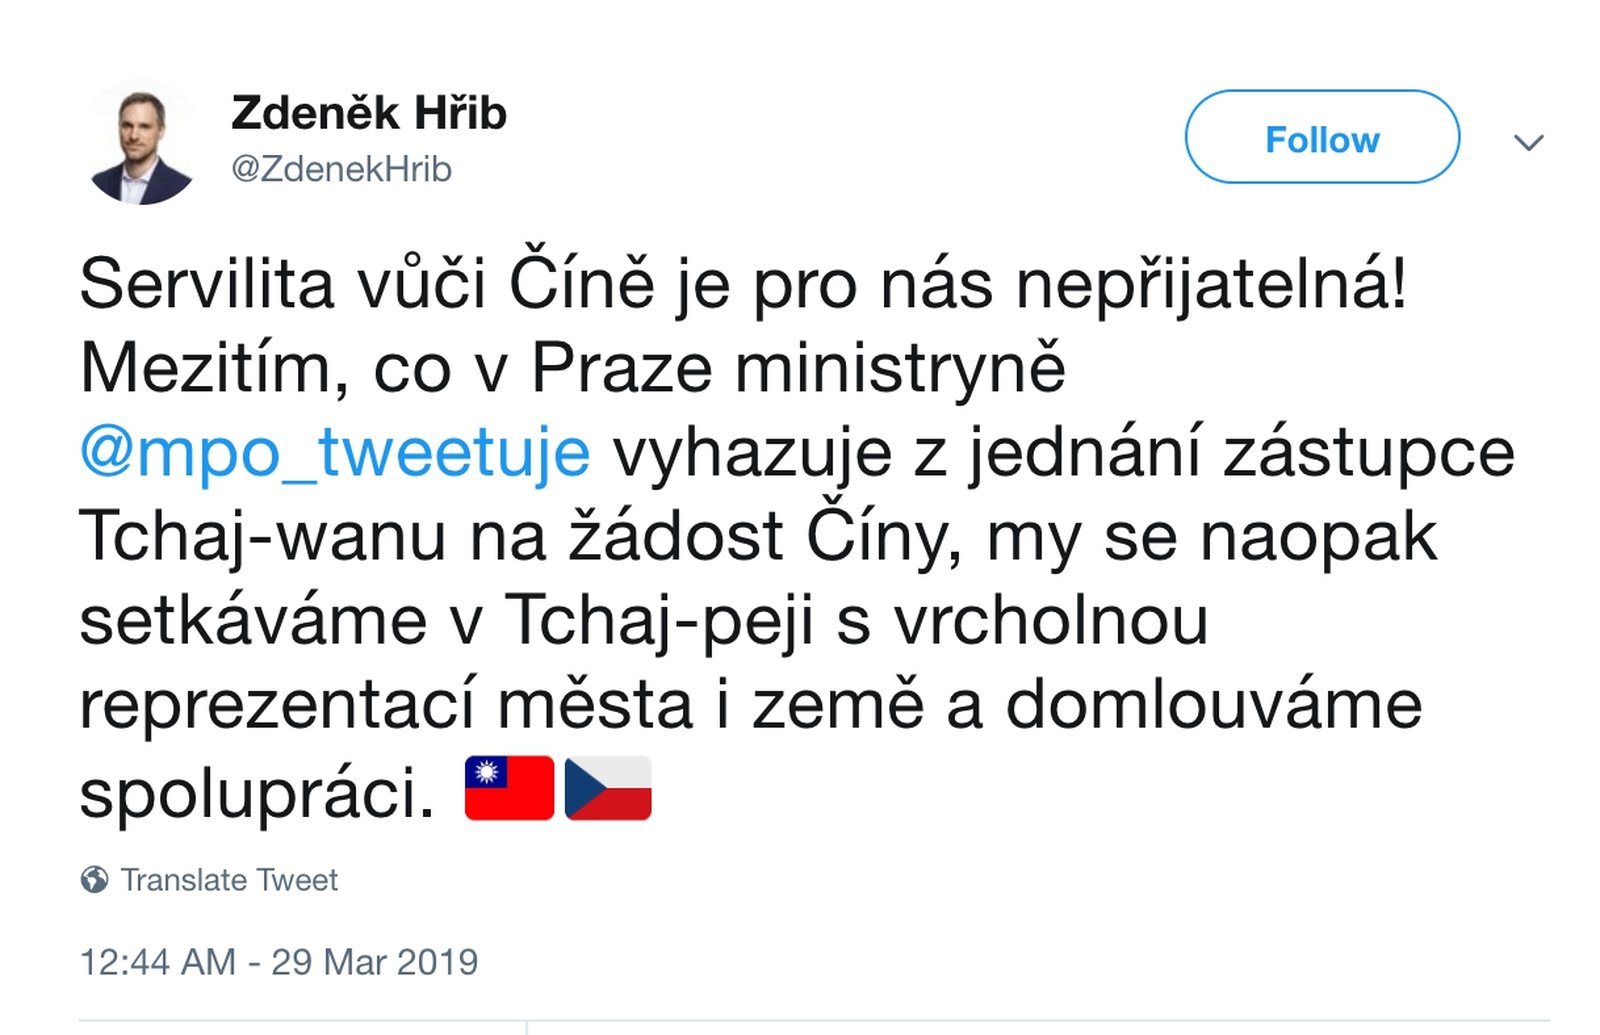Open the Zdeněk Hřib display name link

[369, 113]
